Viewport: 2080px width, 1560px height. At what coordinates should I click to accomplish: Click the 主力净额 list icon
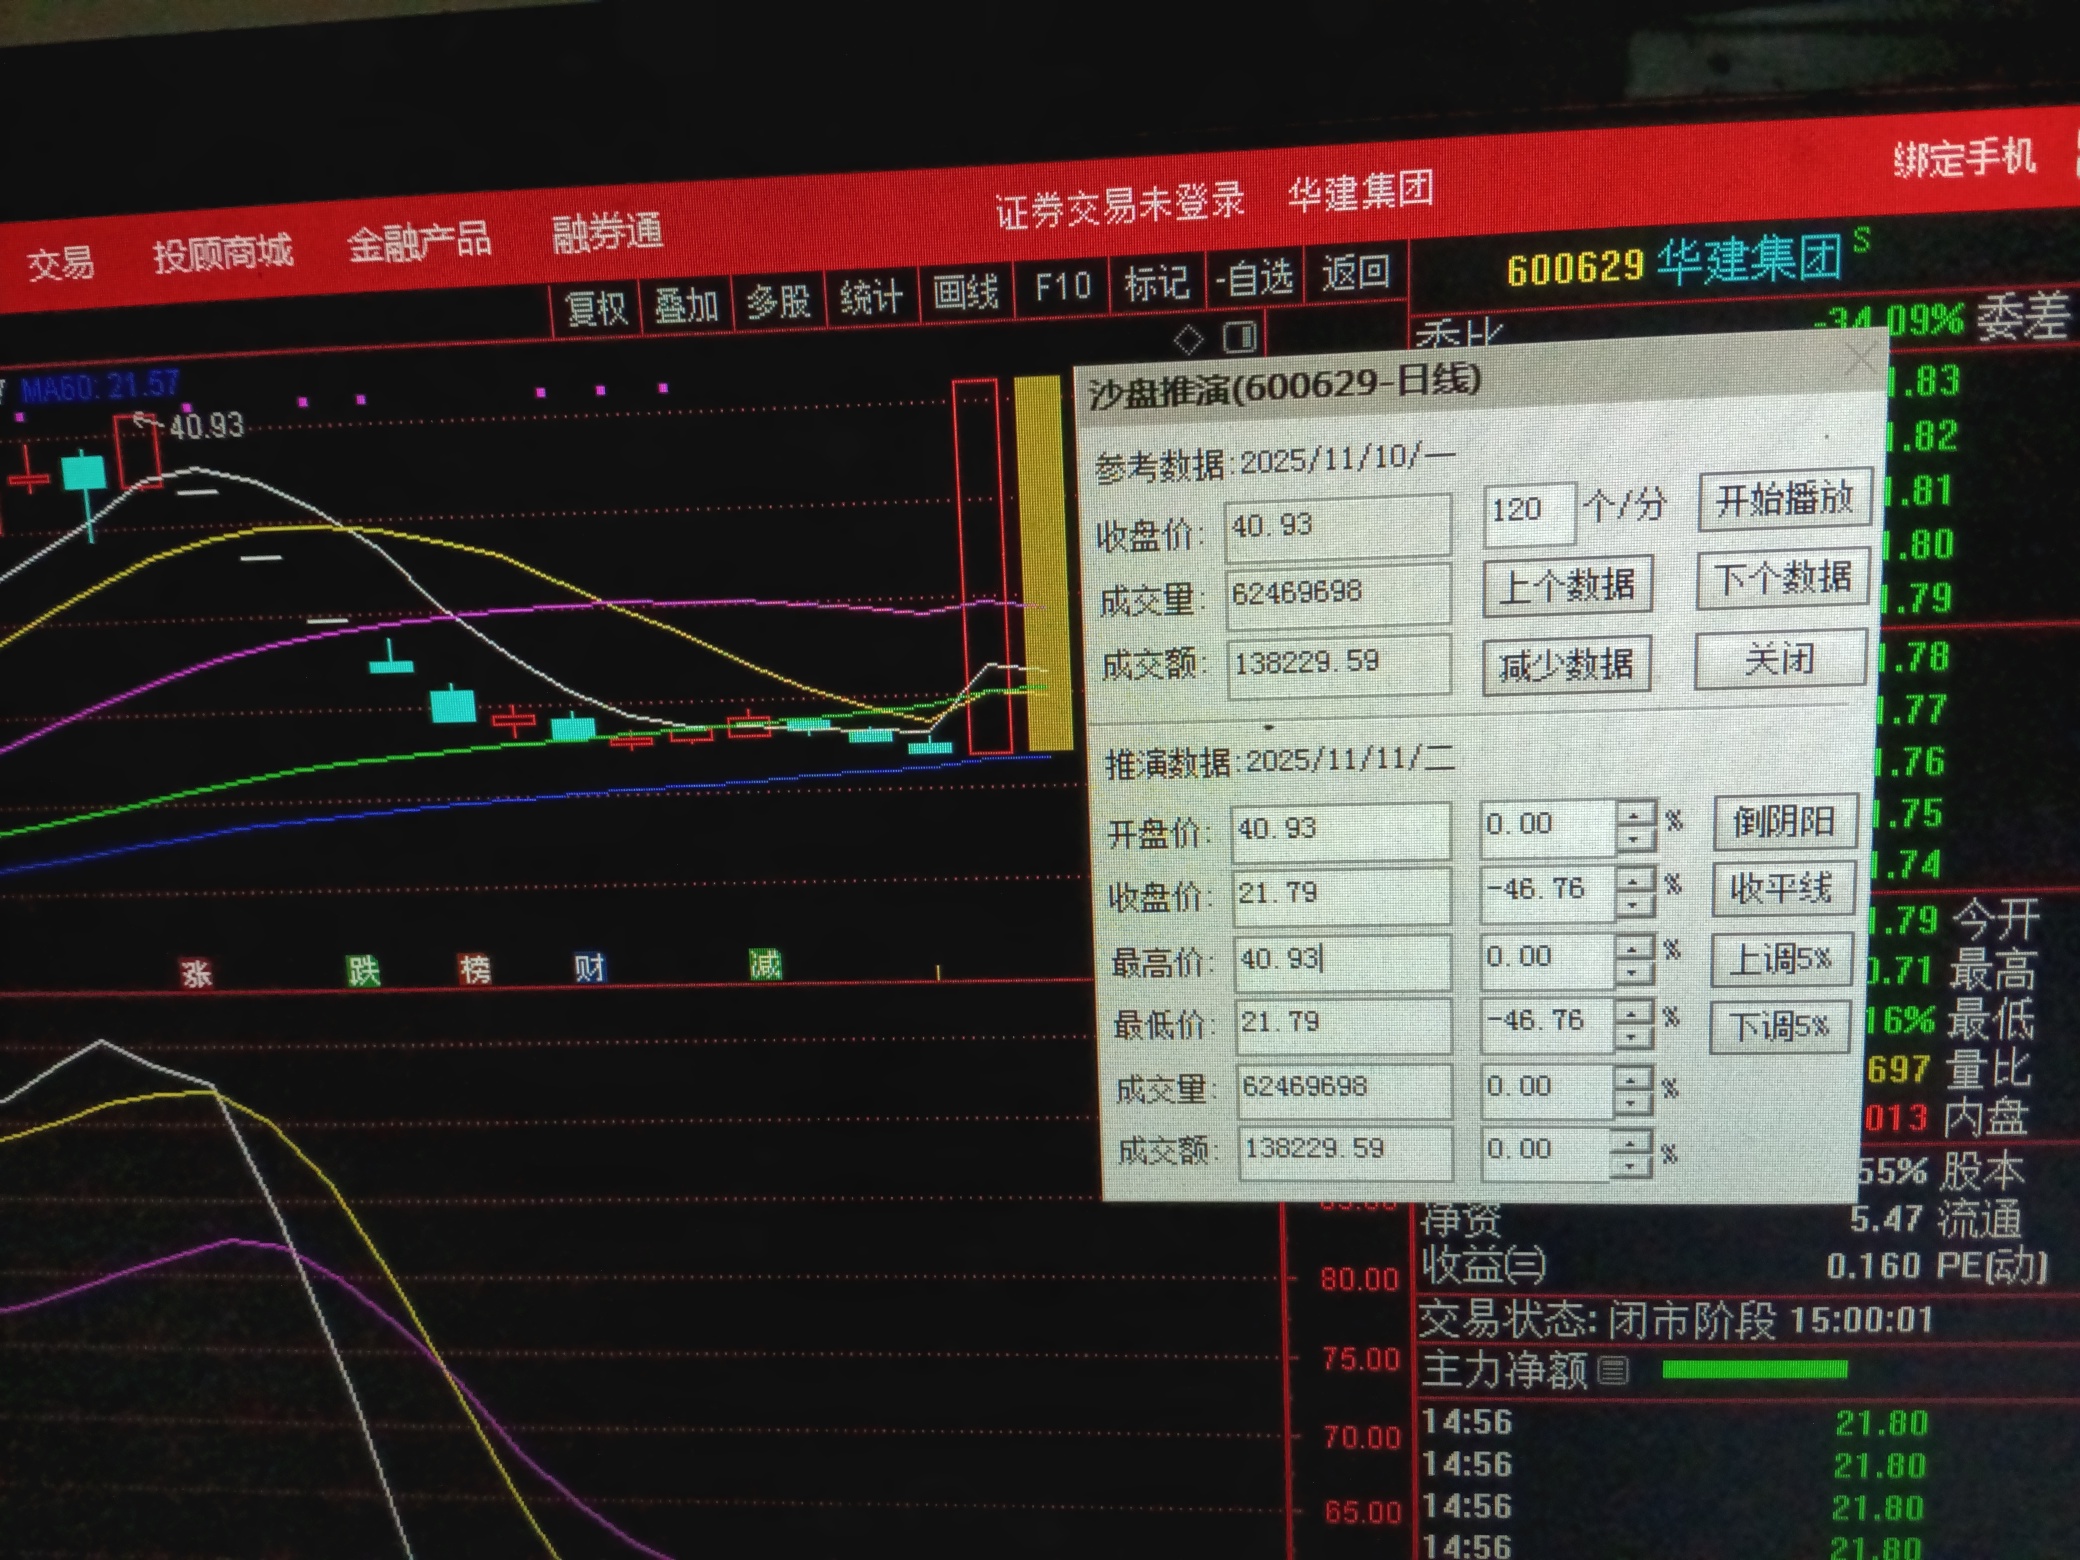[x=1613, y=1370]
